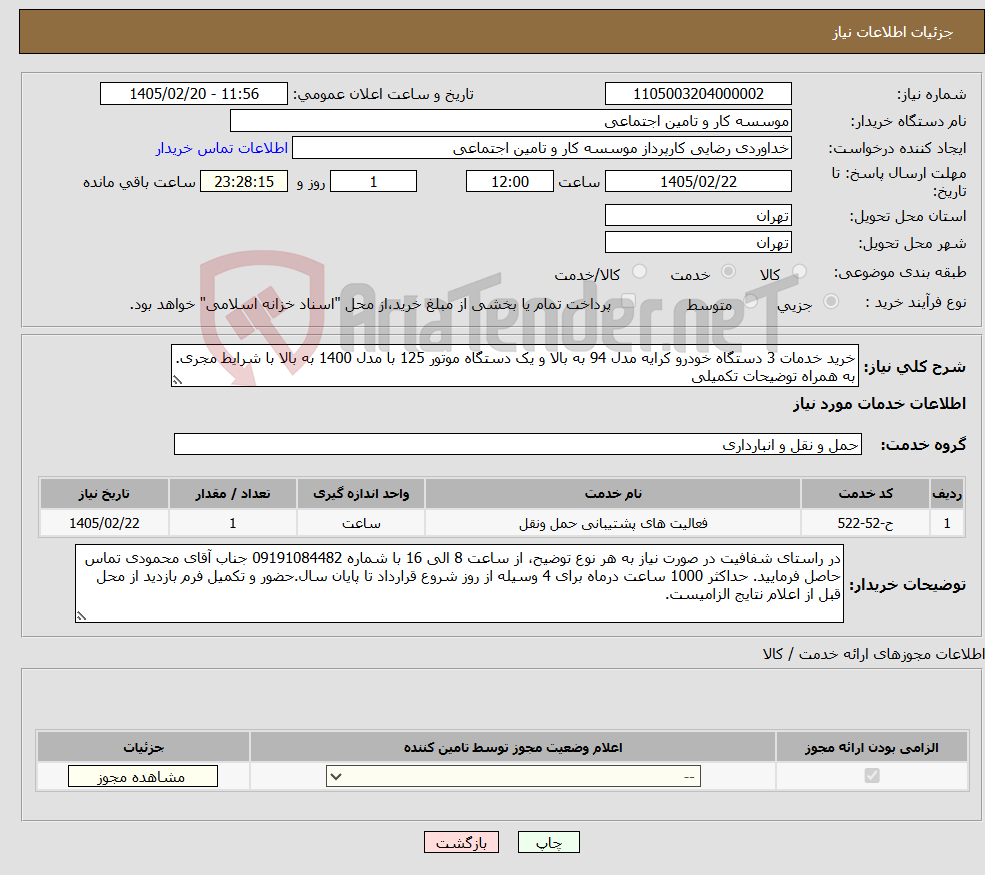
Task: Click the delivery province field تهران
Action: pyautogui.click(x=698, y=215)
